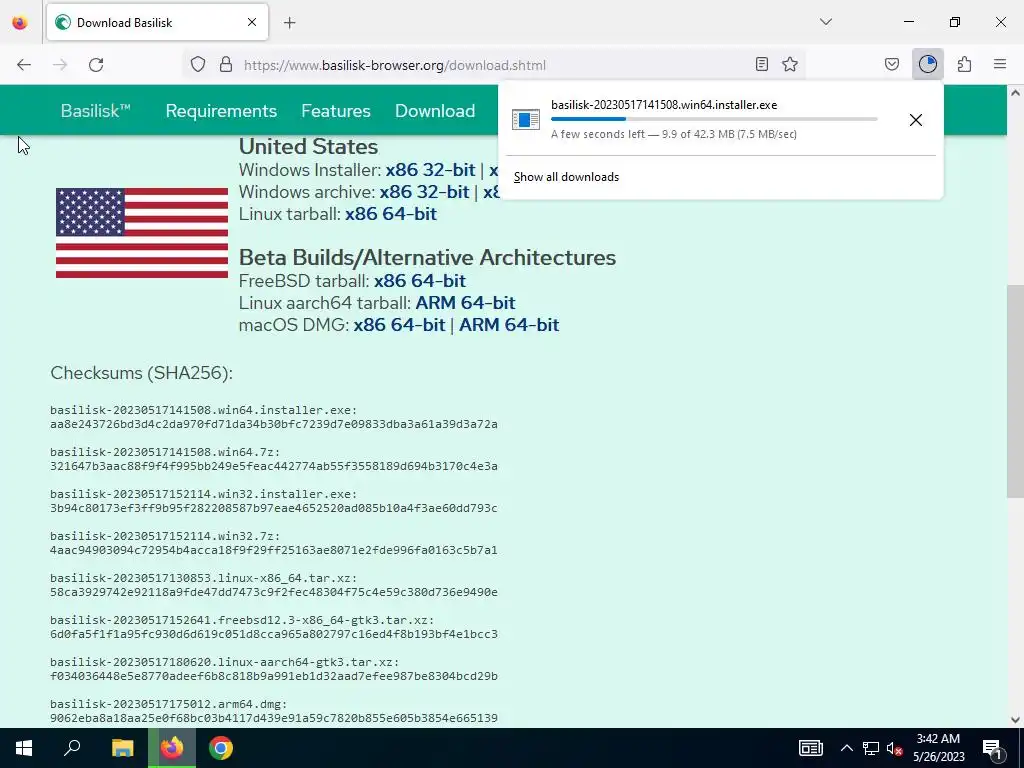Open Show all downloads
The height and width of the screenshot is (768, 1024).
tap(566, 177)
